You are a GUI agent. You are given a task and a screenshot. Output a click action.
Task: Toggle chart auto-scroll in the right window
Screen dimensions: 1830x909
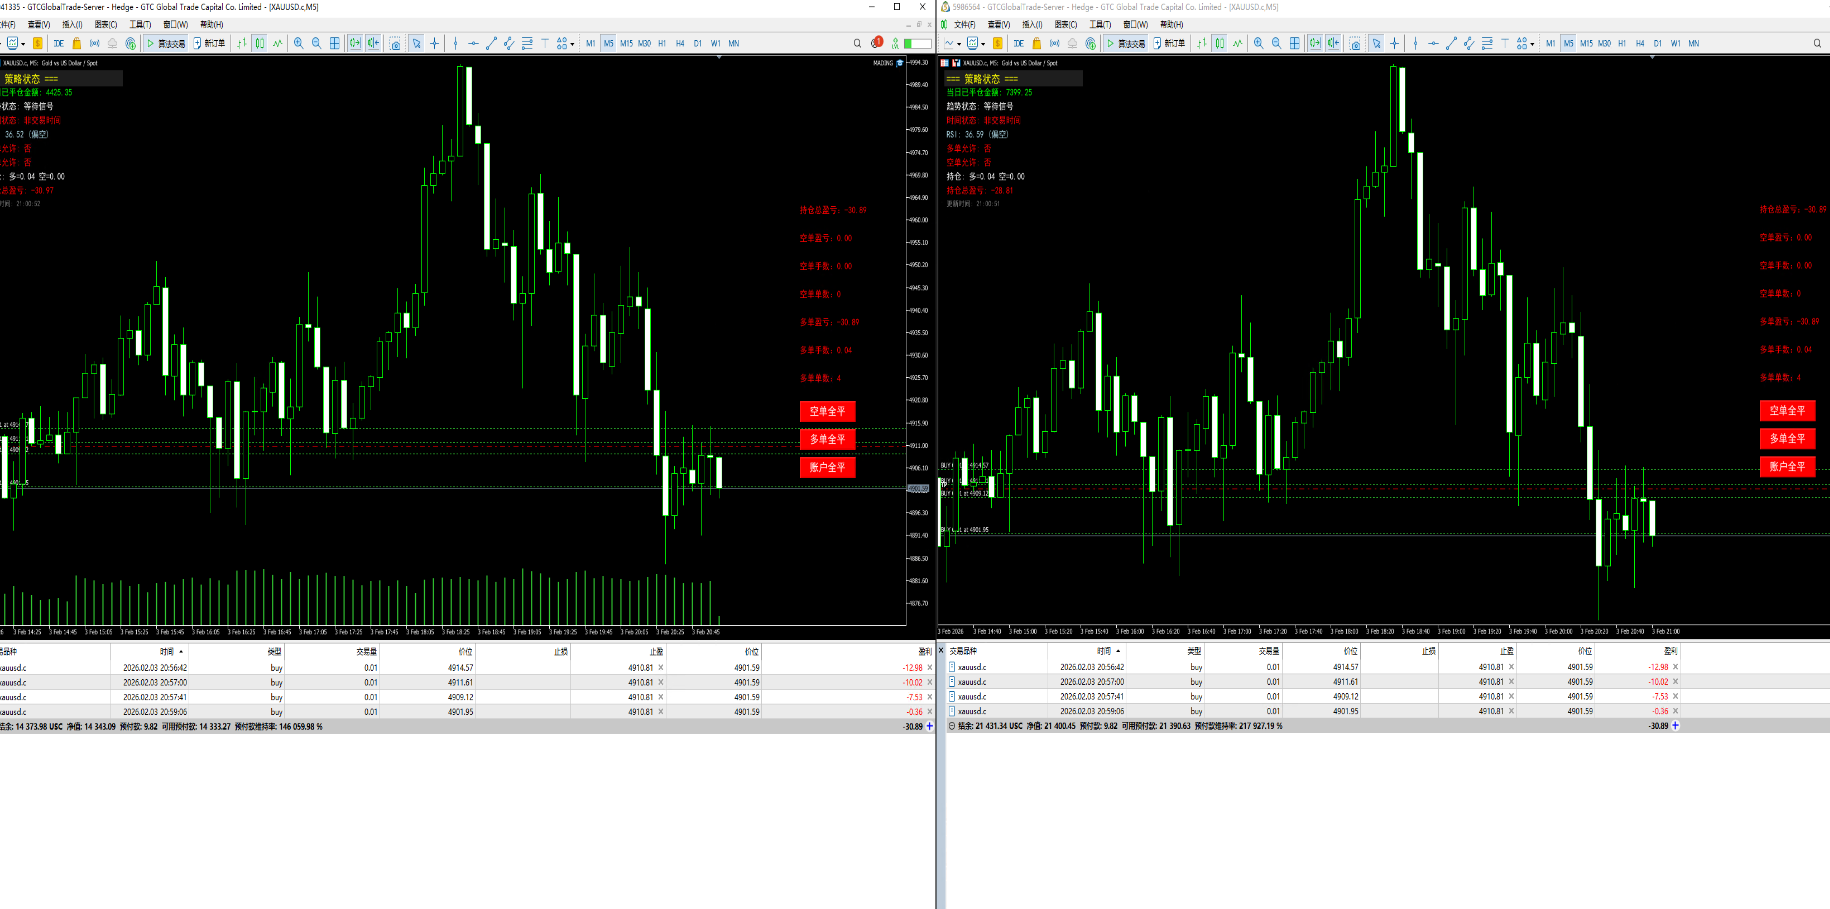1315,43
